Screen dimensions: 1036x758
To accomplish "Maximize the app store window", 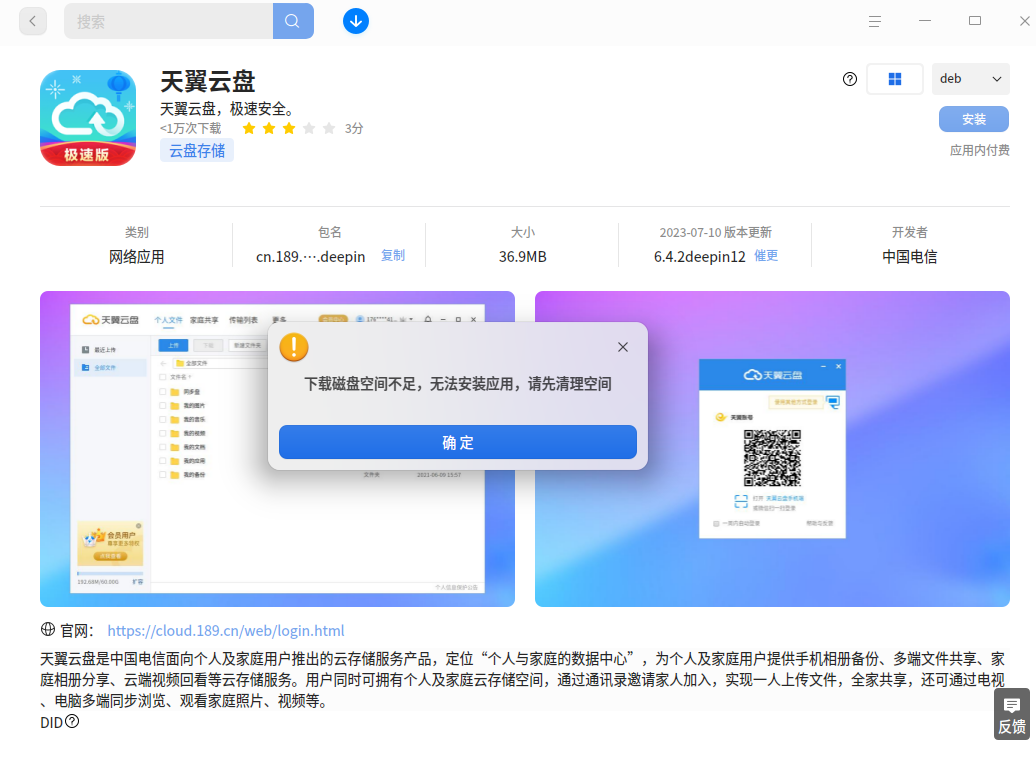I will coord(975,21).
